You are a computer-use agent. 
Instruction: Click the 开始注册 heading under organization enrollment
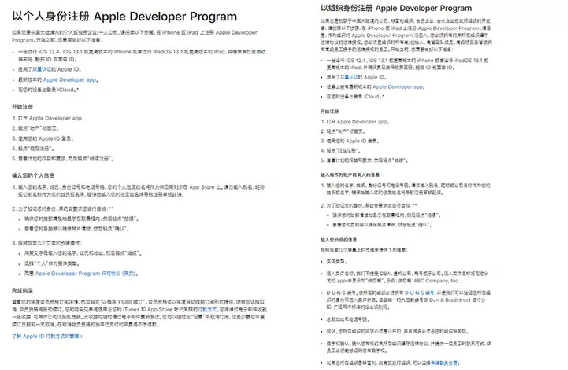tap(330, 111)
